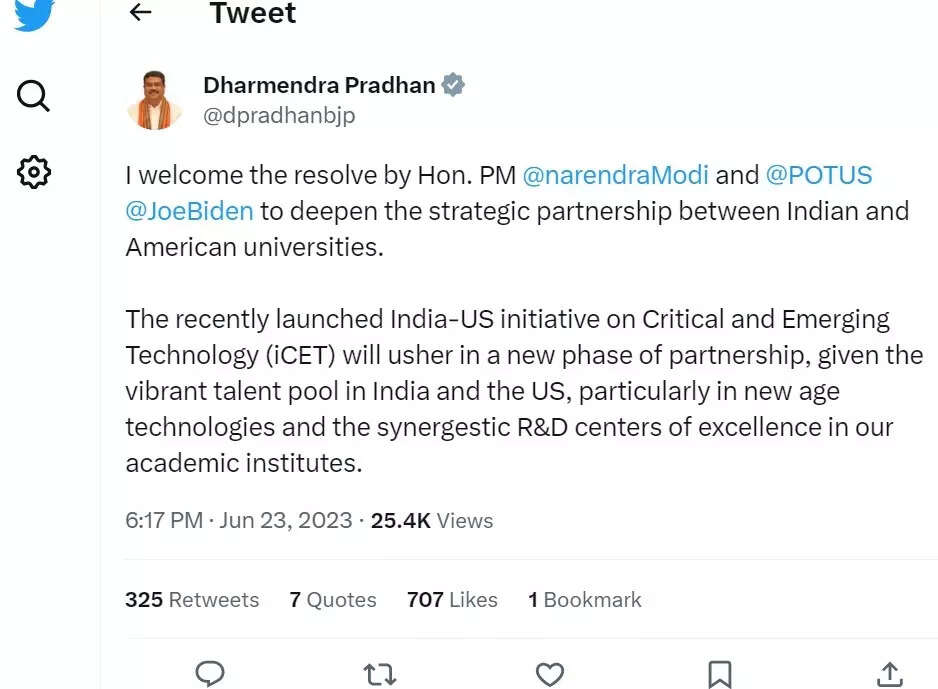Image resolution: width=938 pixels, height=689 pixels.
Task: View the 325 Retweets list
Action: (192, 599)
